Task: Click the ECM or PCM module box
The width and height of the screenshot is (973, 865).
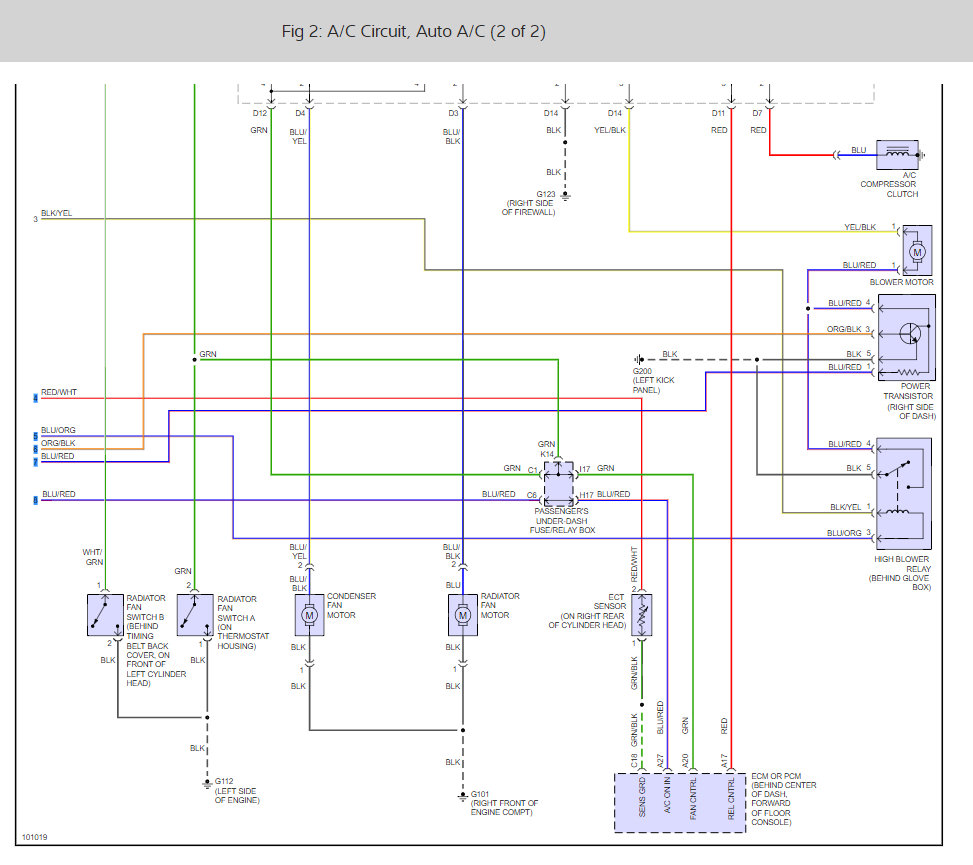Action: 679,803
